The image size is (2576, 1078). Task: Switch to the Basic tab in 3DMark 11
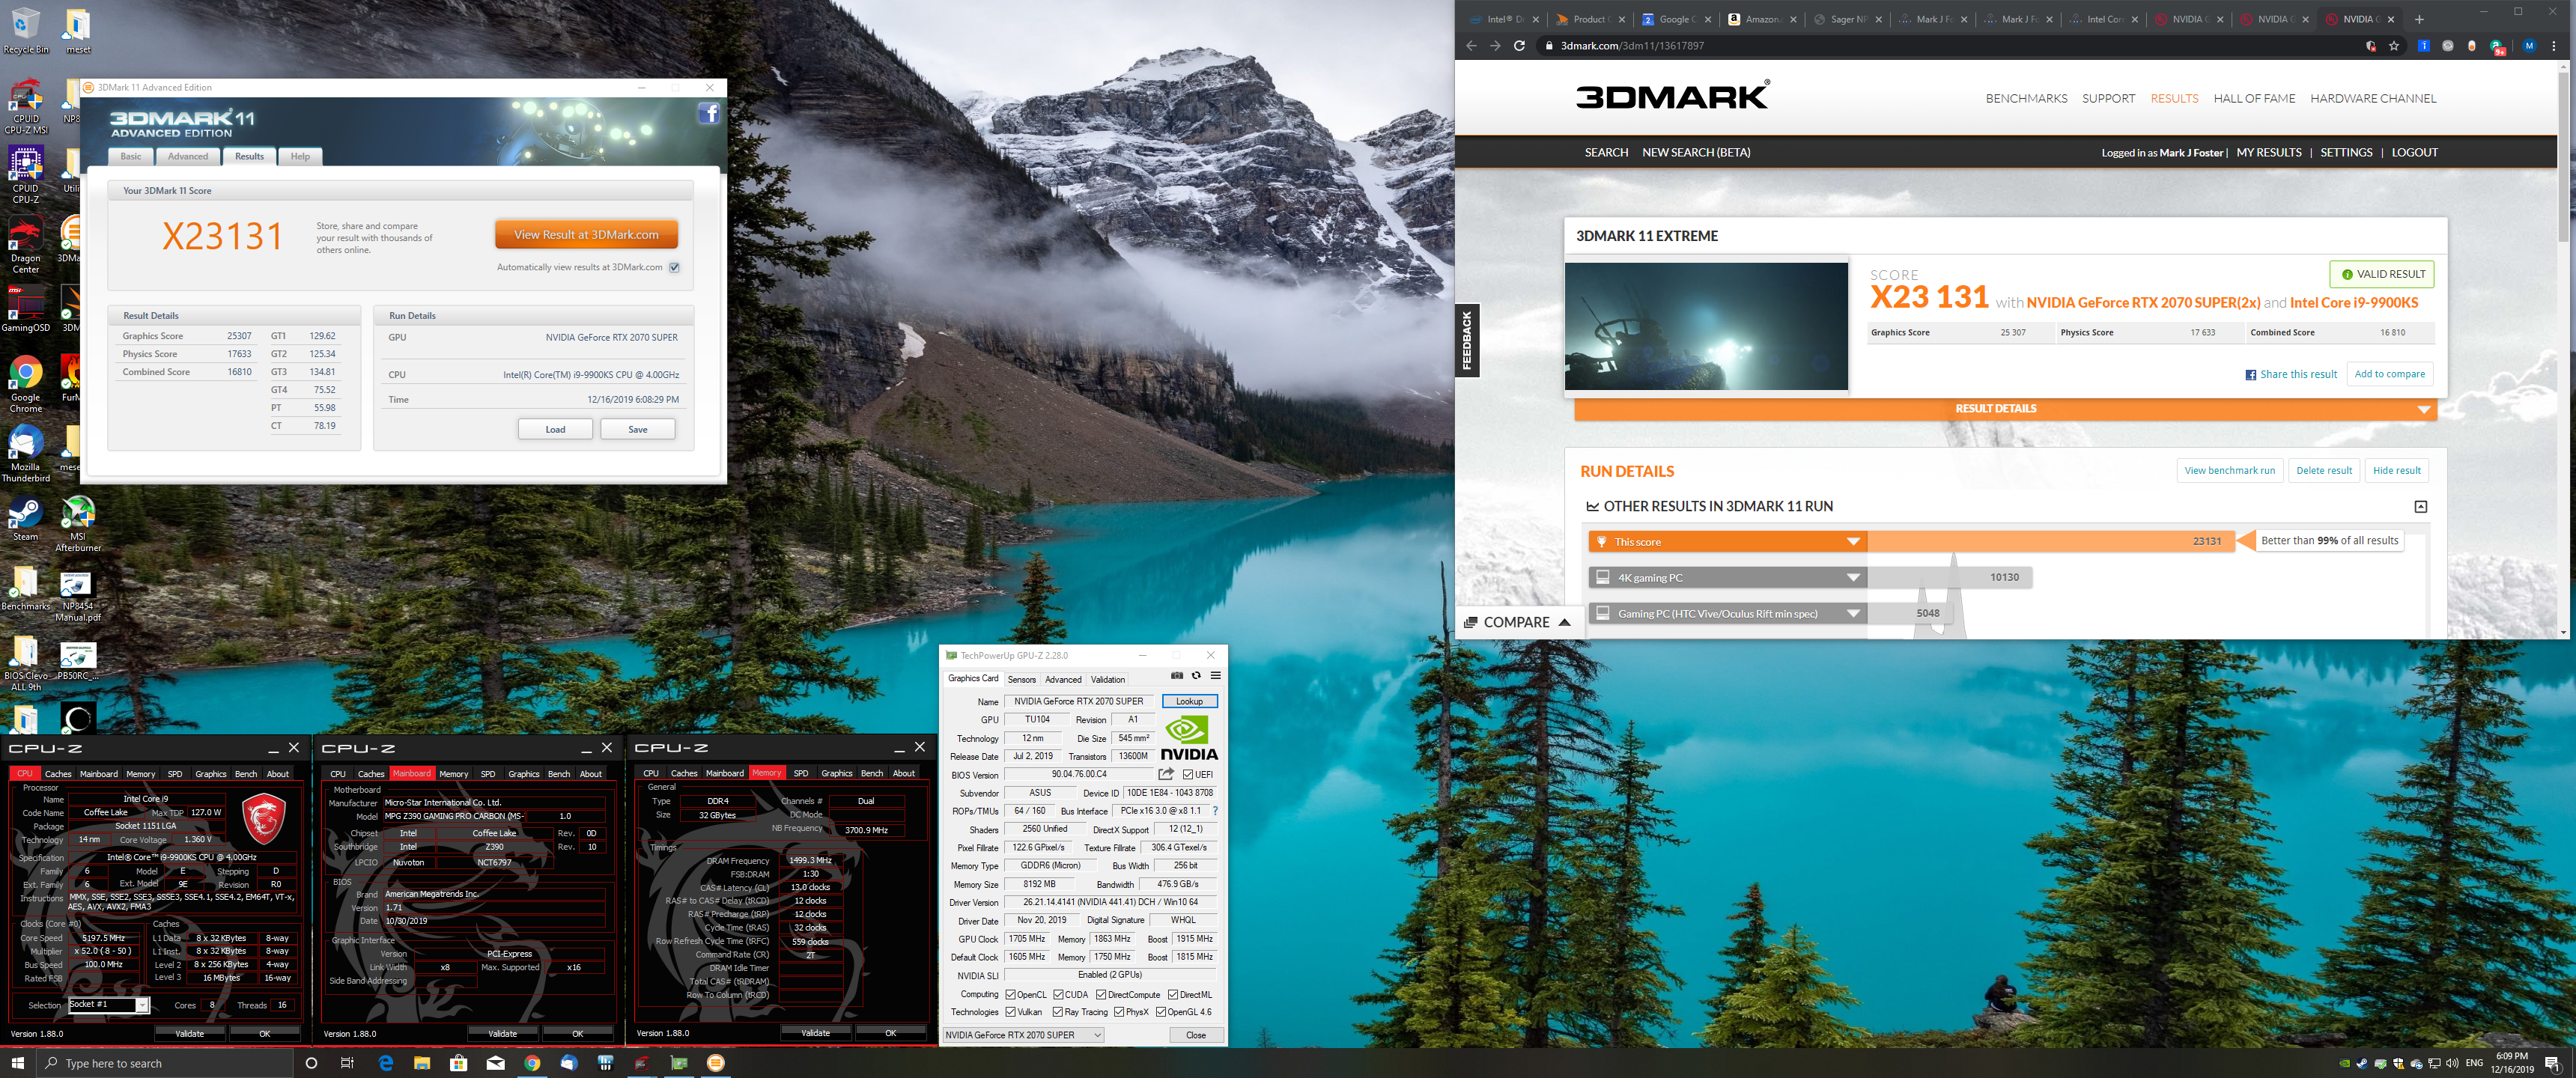131,156
